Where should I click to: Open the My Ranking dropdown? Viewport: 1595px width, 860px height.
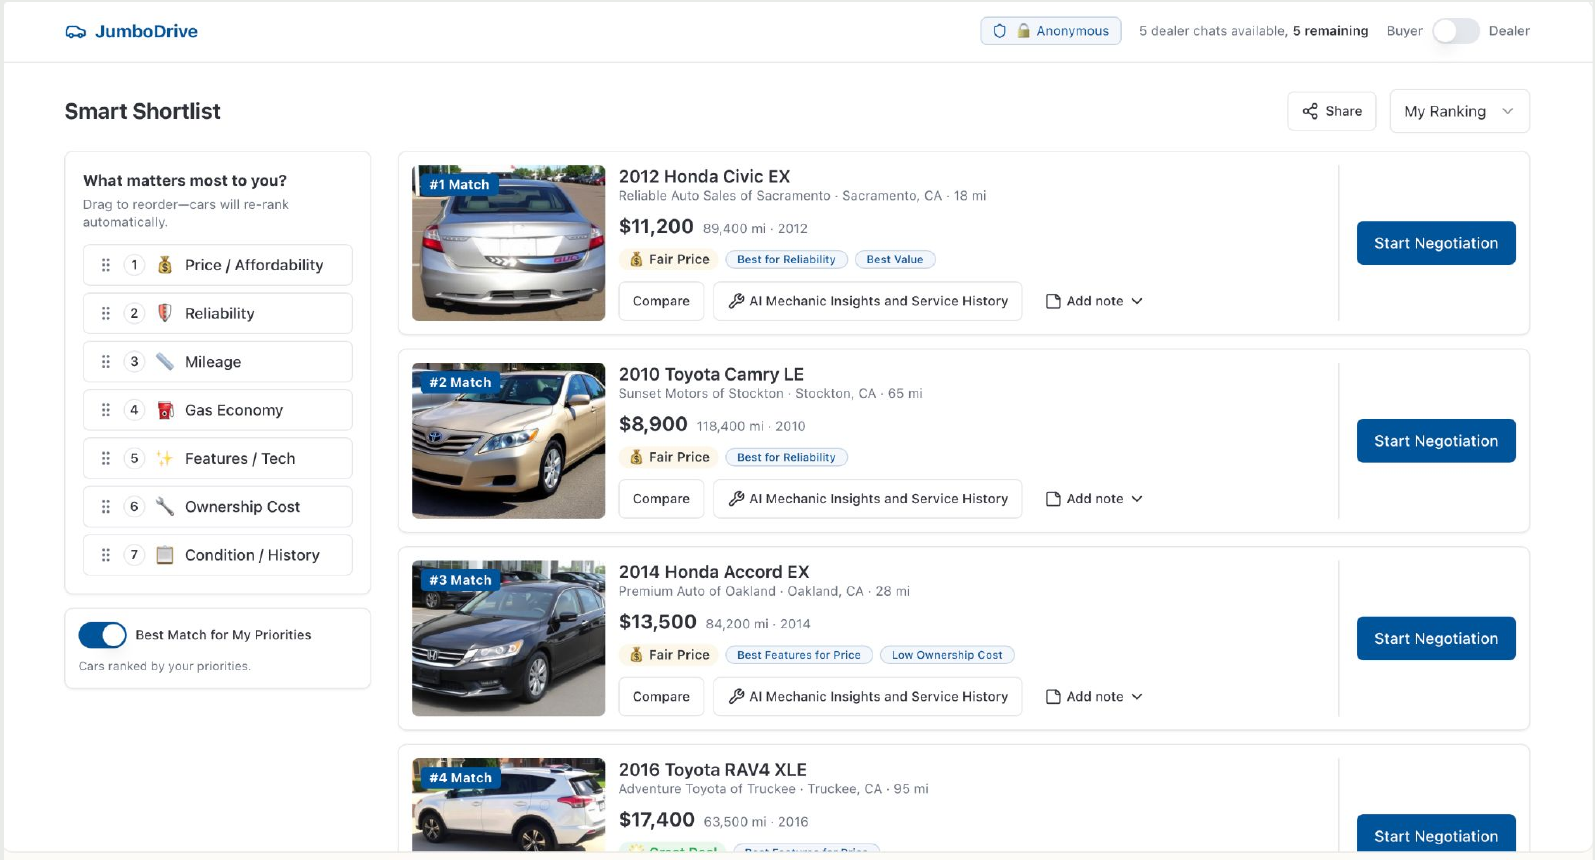point(1459,111)
